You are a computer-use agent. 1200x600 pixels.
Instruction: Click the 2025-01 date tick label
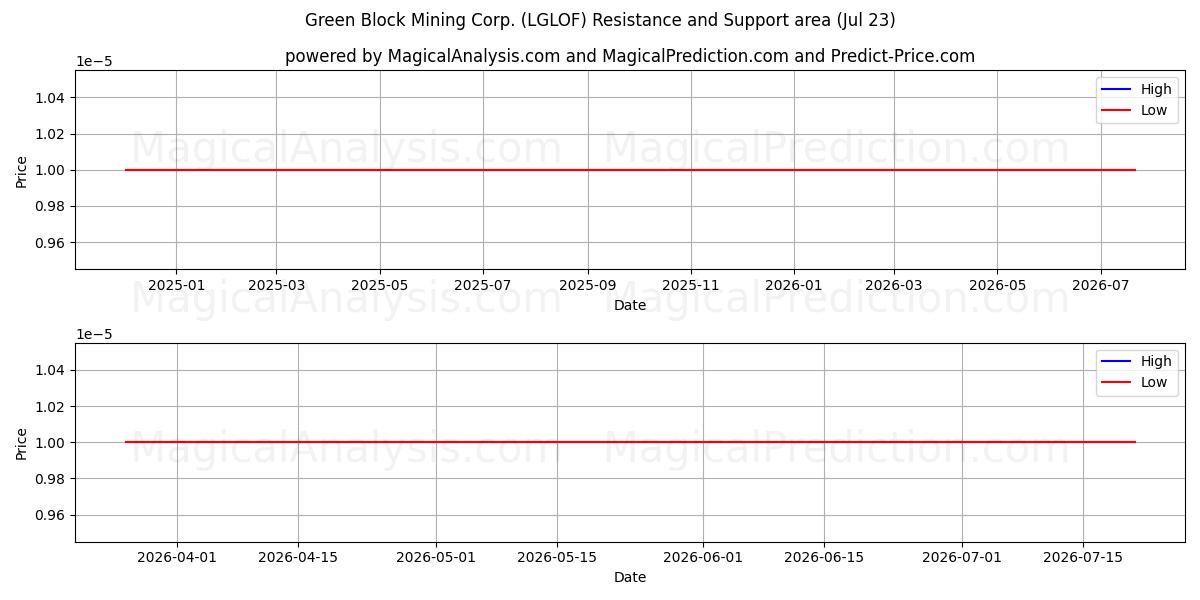pyautogui.click(x=177, y=285)
